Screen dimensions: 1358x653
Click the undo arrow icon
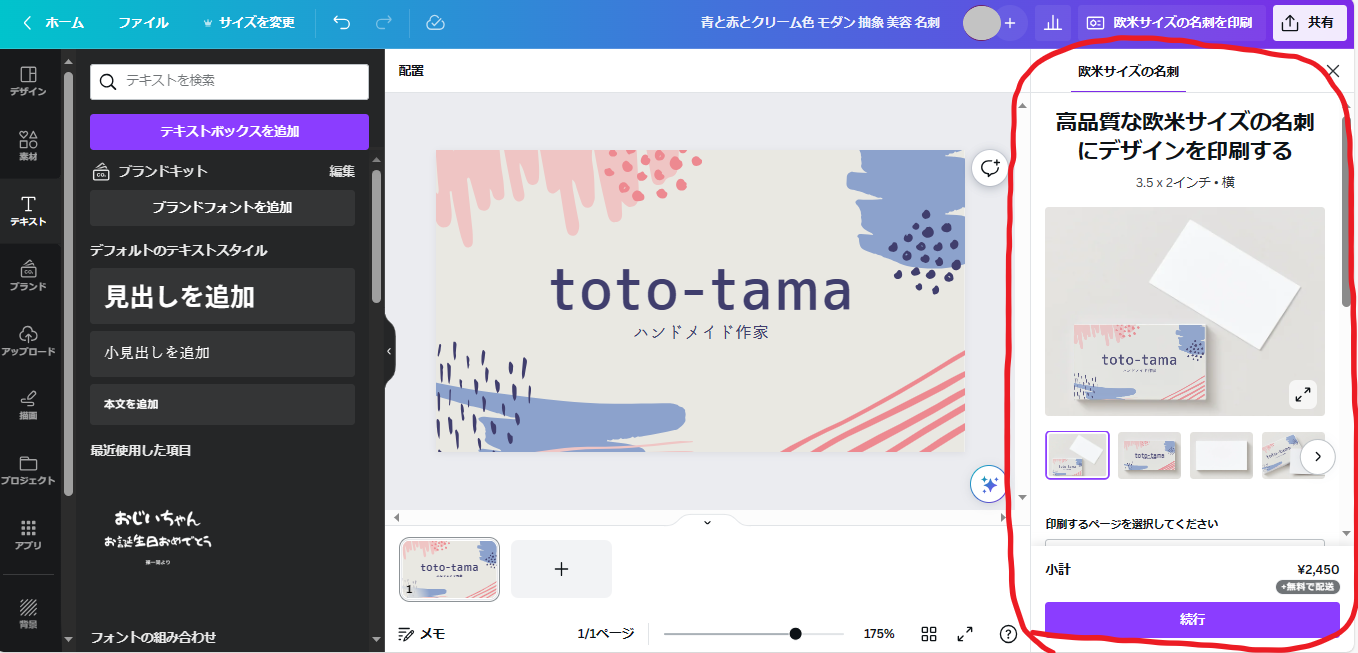click(x=342, y=22)
